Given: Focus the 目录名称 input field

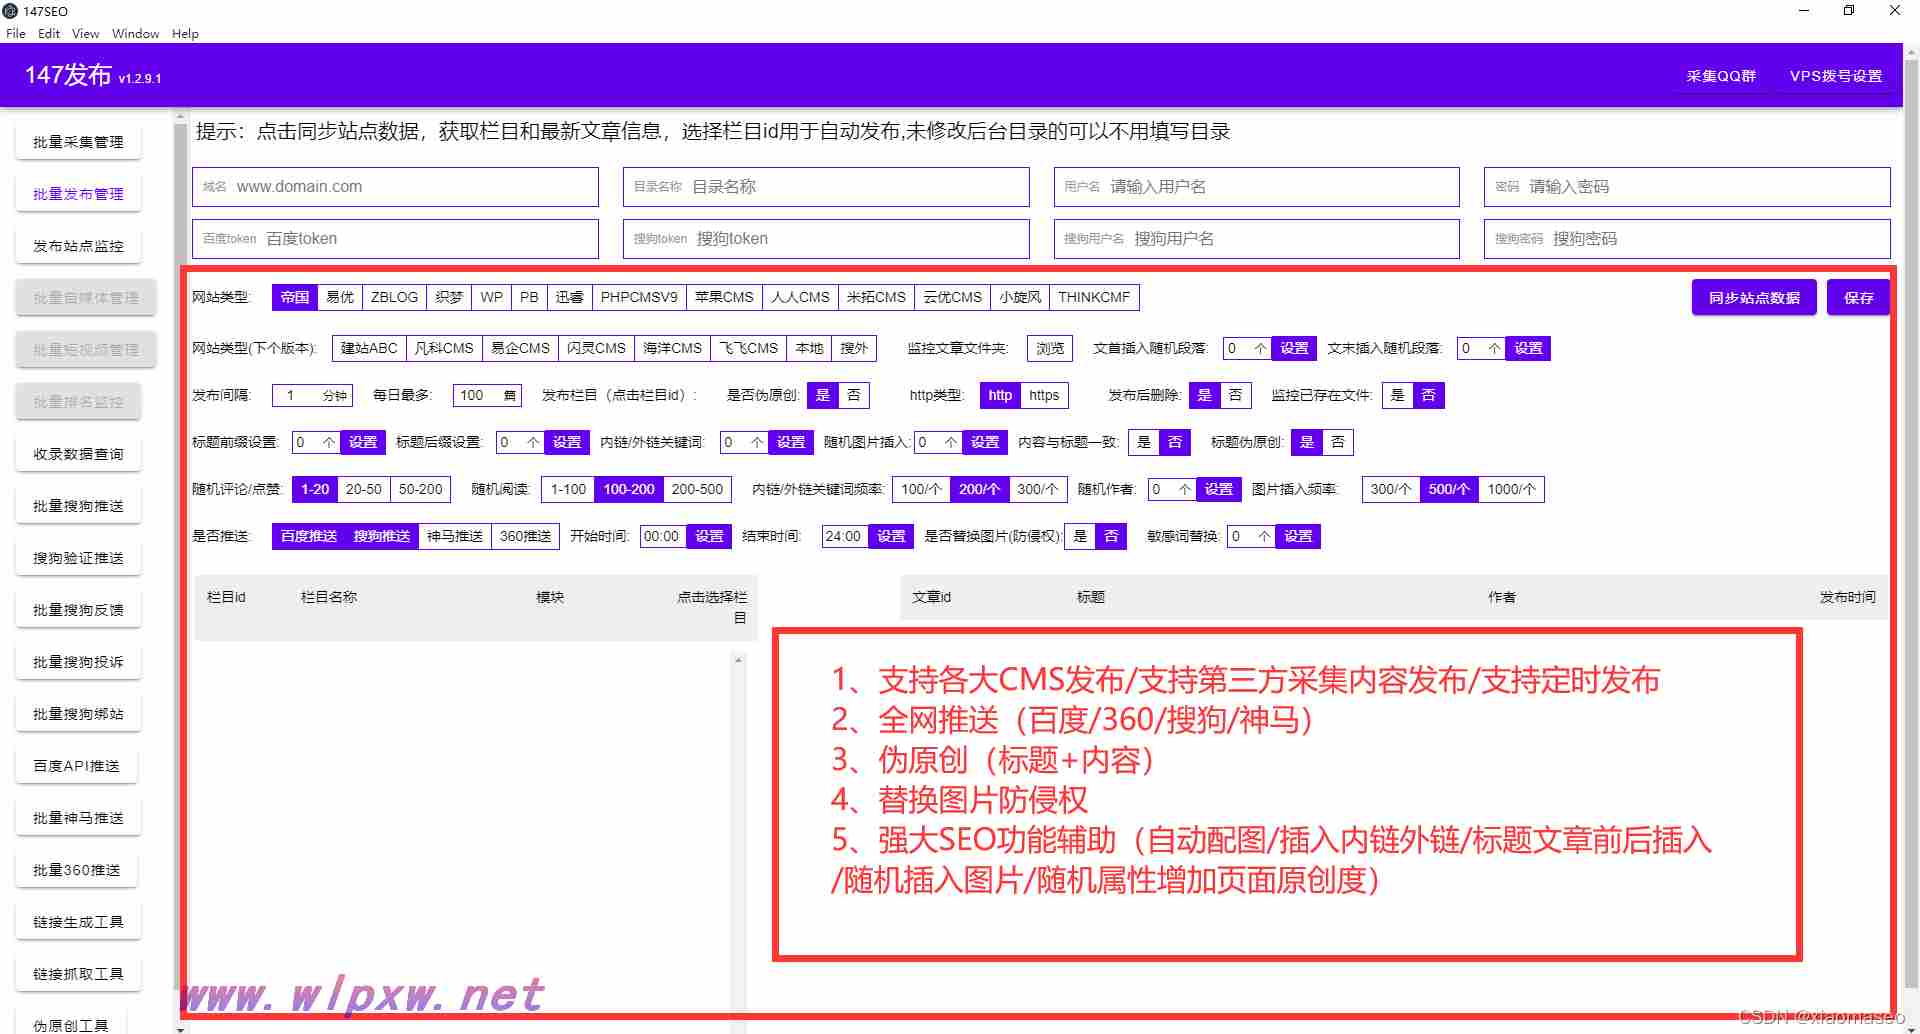Looking at the screenshot, I should tap(826, 187).
